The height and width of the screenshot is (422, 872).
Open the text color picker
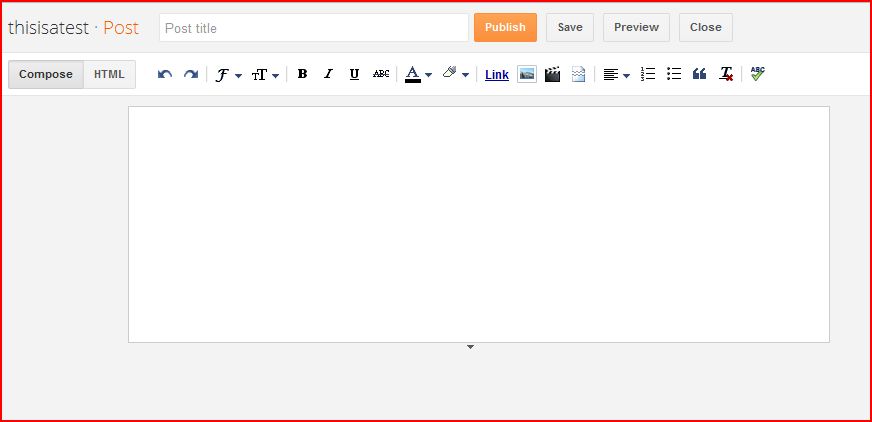(x=418, y=74)
